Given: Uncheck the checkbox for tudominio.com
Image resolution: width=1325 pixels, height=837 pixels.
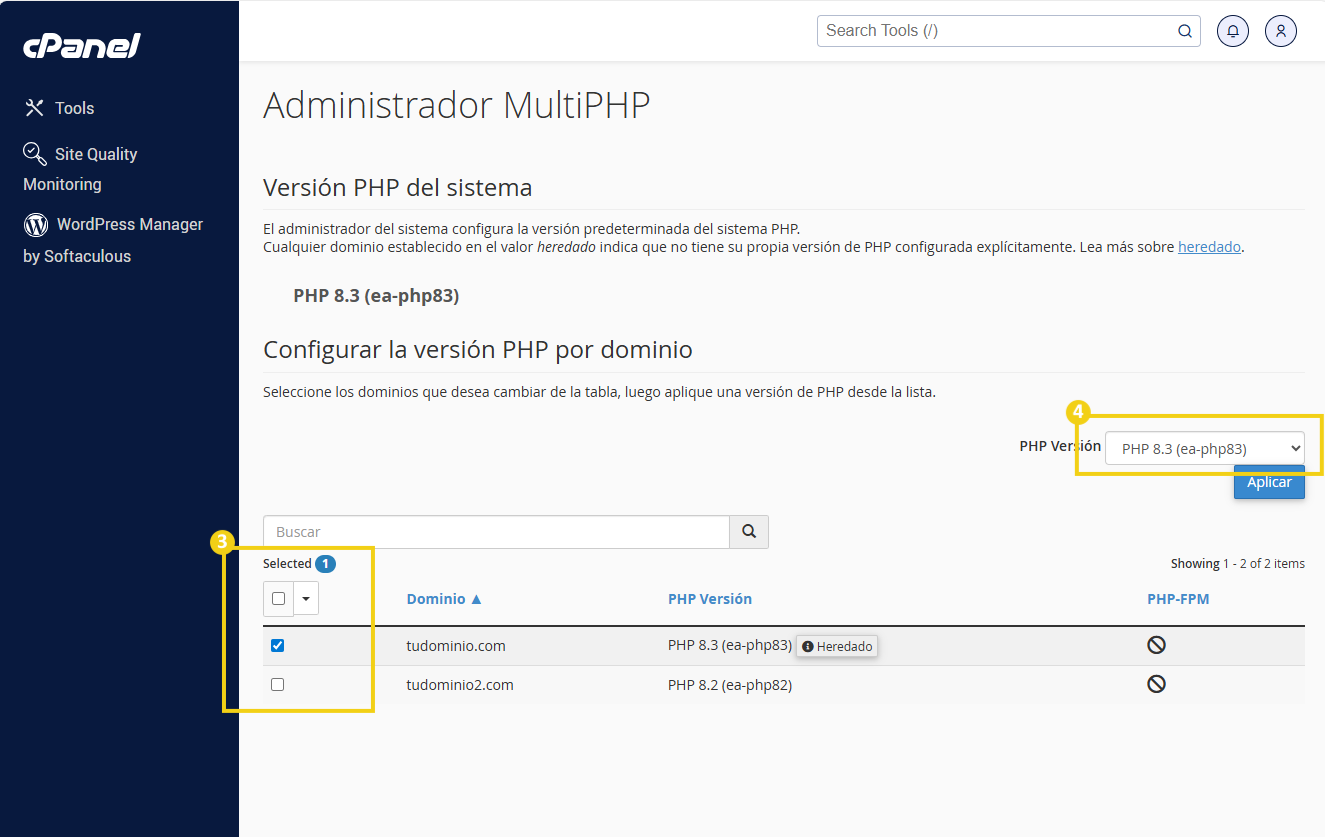Looking at the screenshot, I should [277, 645].
